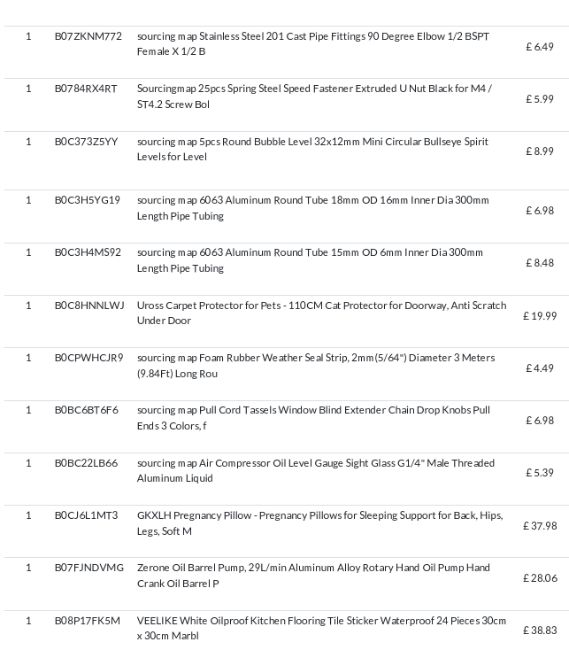Select the Stainless Steel Pipe Fittings description
The height and width of the screenshot is (650, 569).
(x=313, y=44)
